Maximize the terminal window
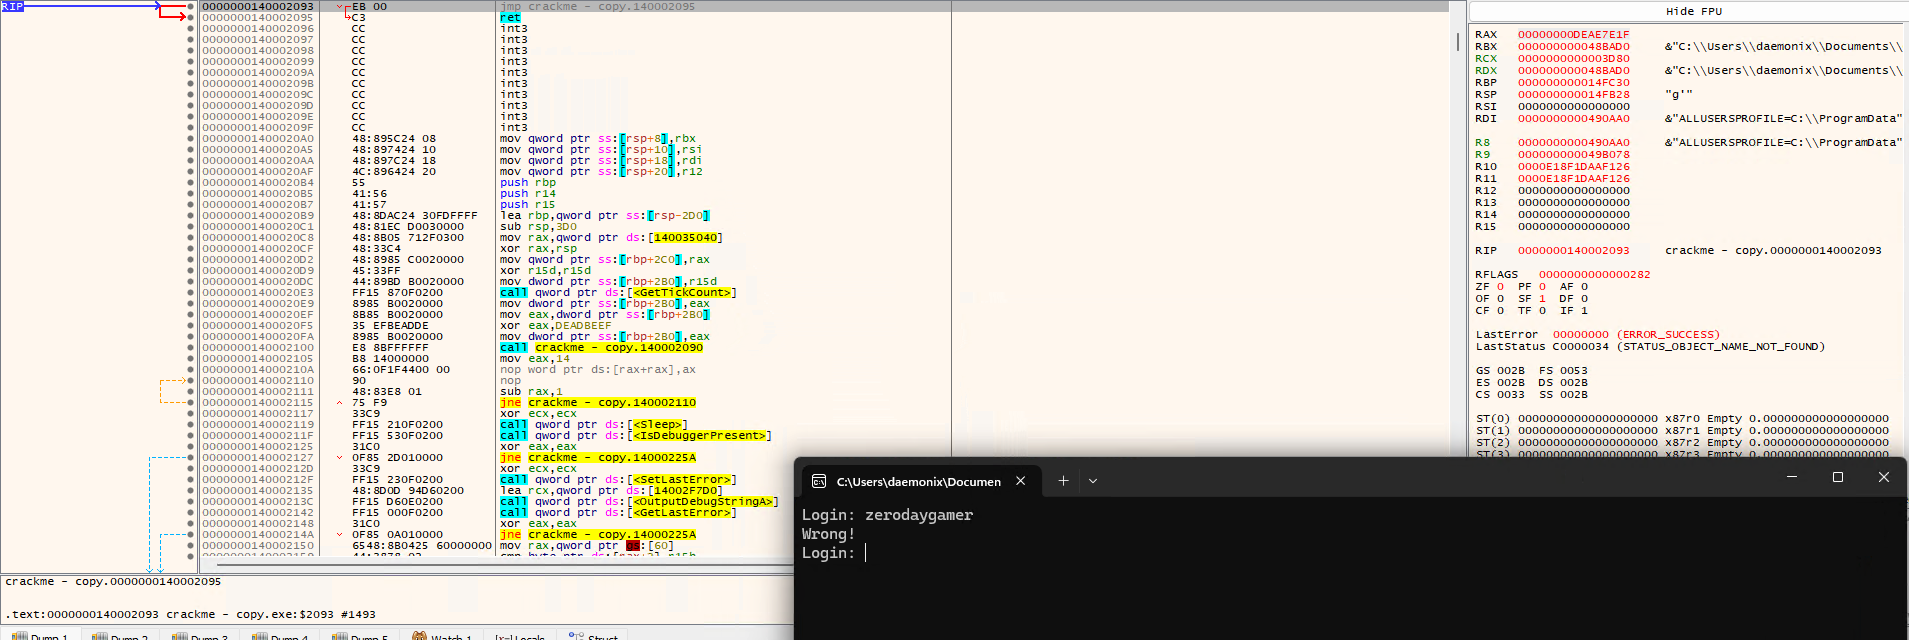Viewport: 1909px width, 640px height. (1837, 477)
